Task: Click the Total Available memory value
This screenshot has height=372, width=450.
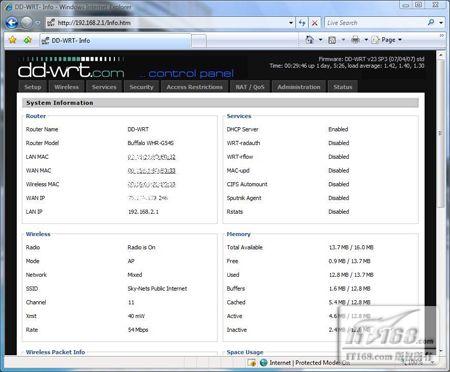Action: [x=351, y=247]
